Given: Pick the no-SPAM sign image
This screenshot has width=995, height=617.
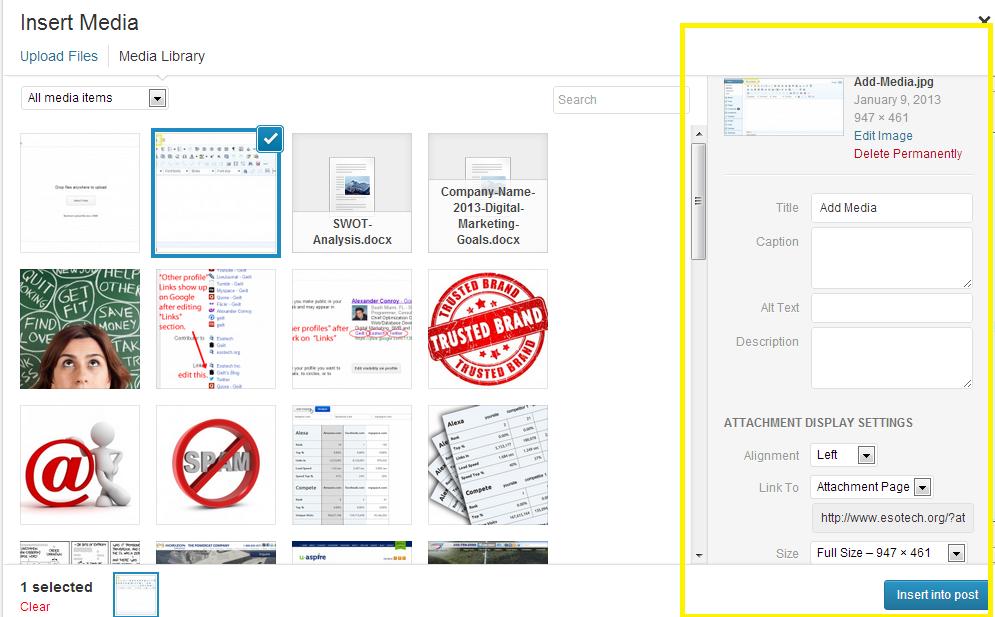Looking at the screenshot, I should tap(216, 465).
